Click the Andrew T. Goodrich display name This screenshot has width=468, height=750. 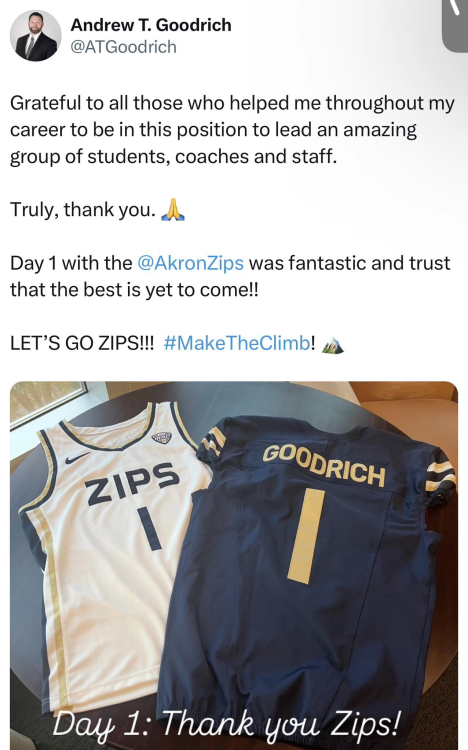[x=151, y=25]
